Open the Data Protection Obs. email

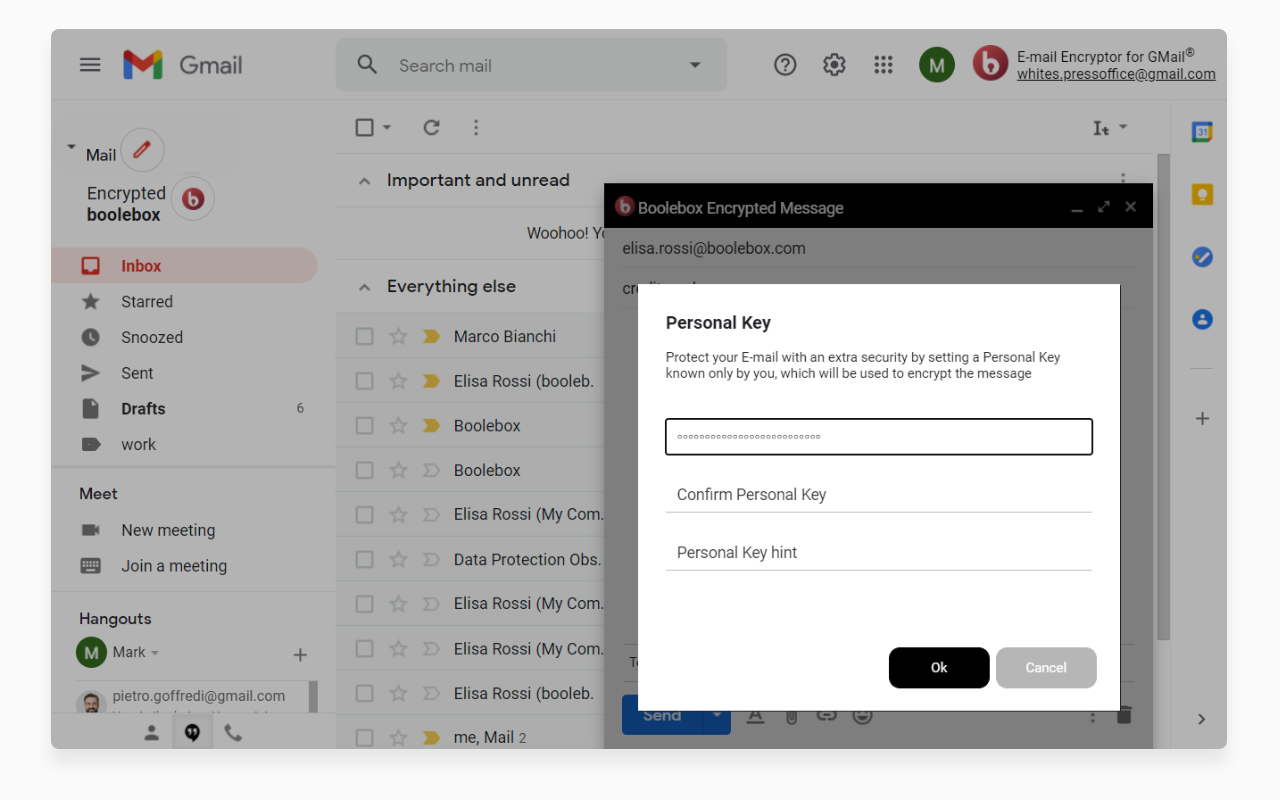(x=527, y=560)
